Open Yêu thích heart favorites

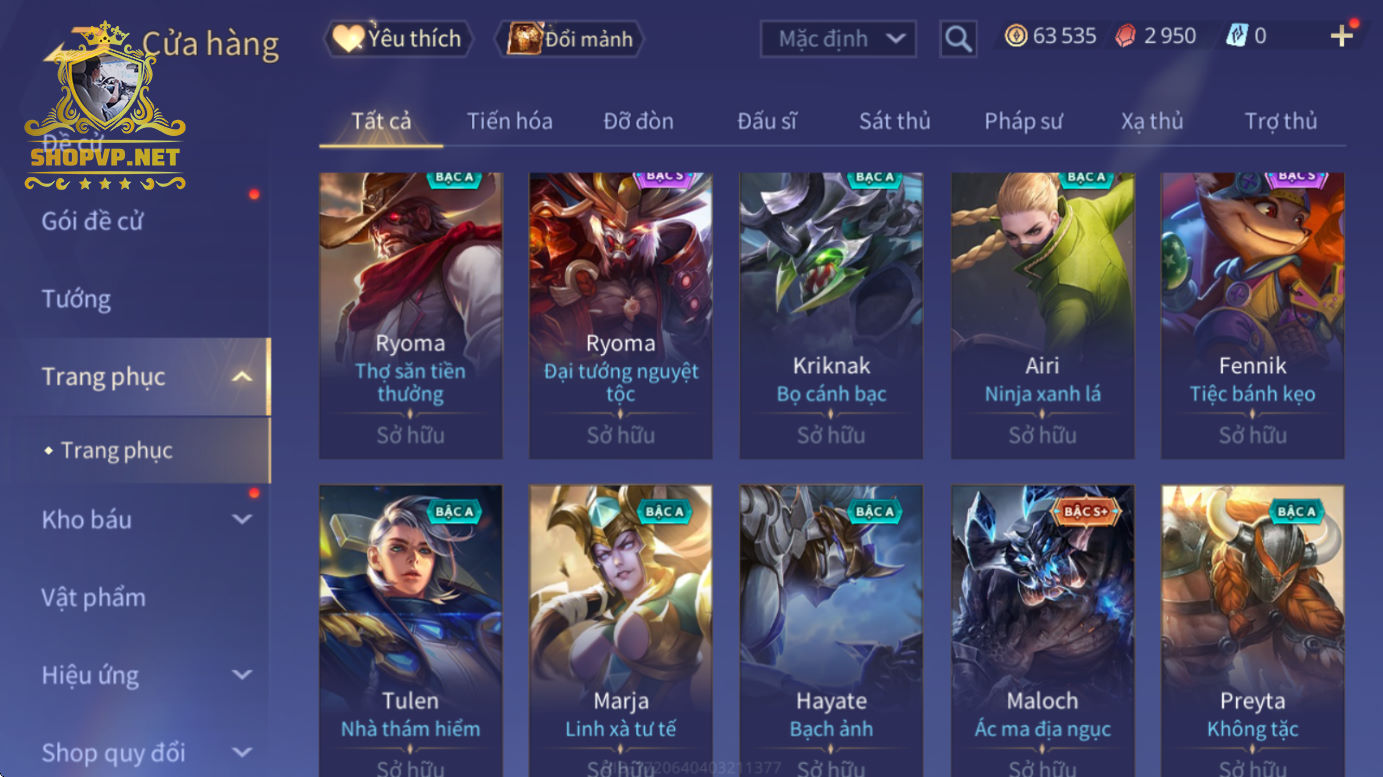[398, 39]
